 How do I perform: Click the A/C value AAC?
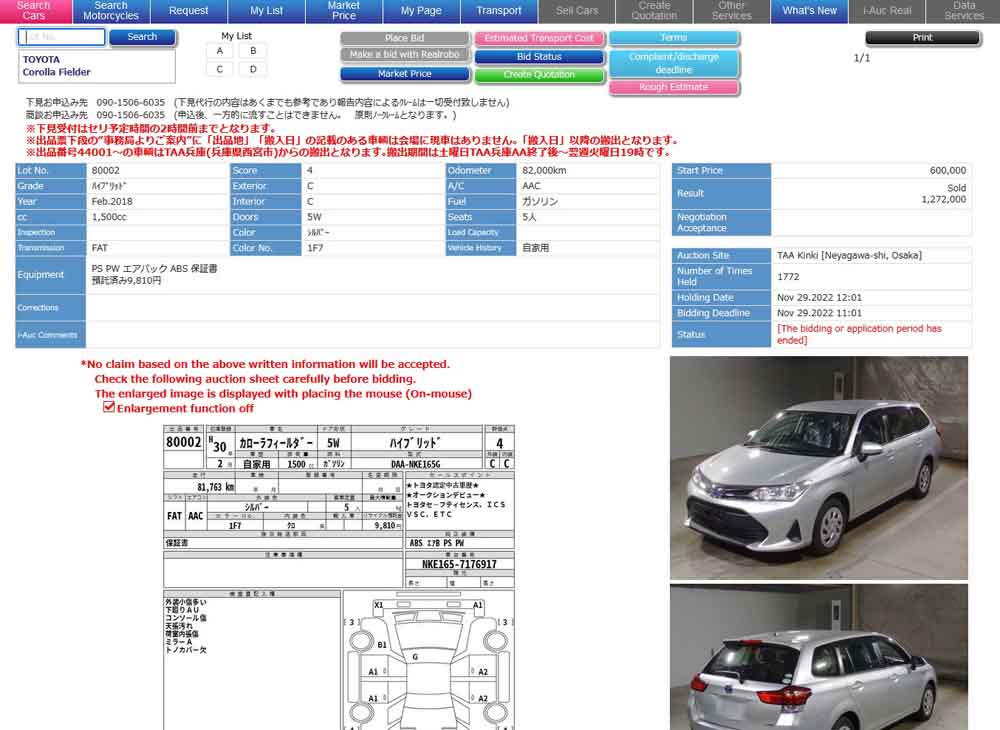point(531,186)
